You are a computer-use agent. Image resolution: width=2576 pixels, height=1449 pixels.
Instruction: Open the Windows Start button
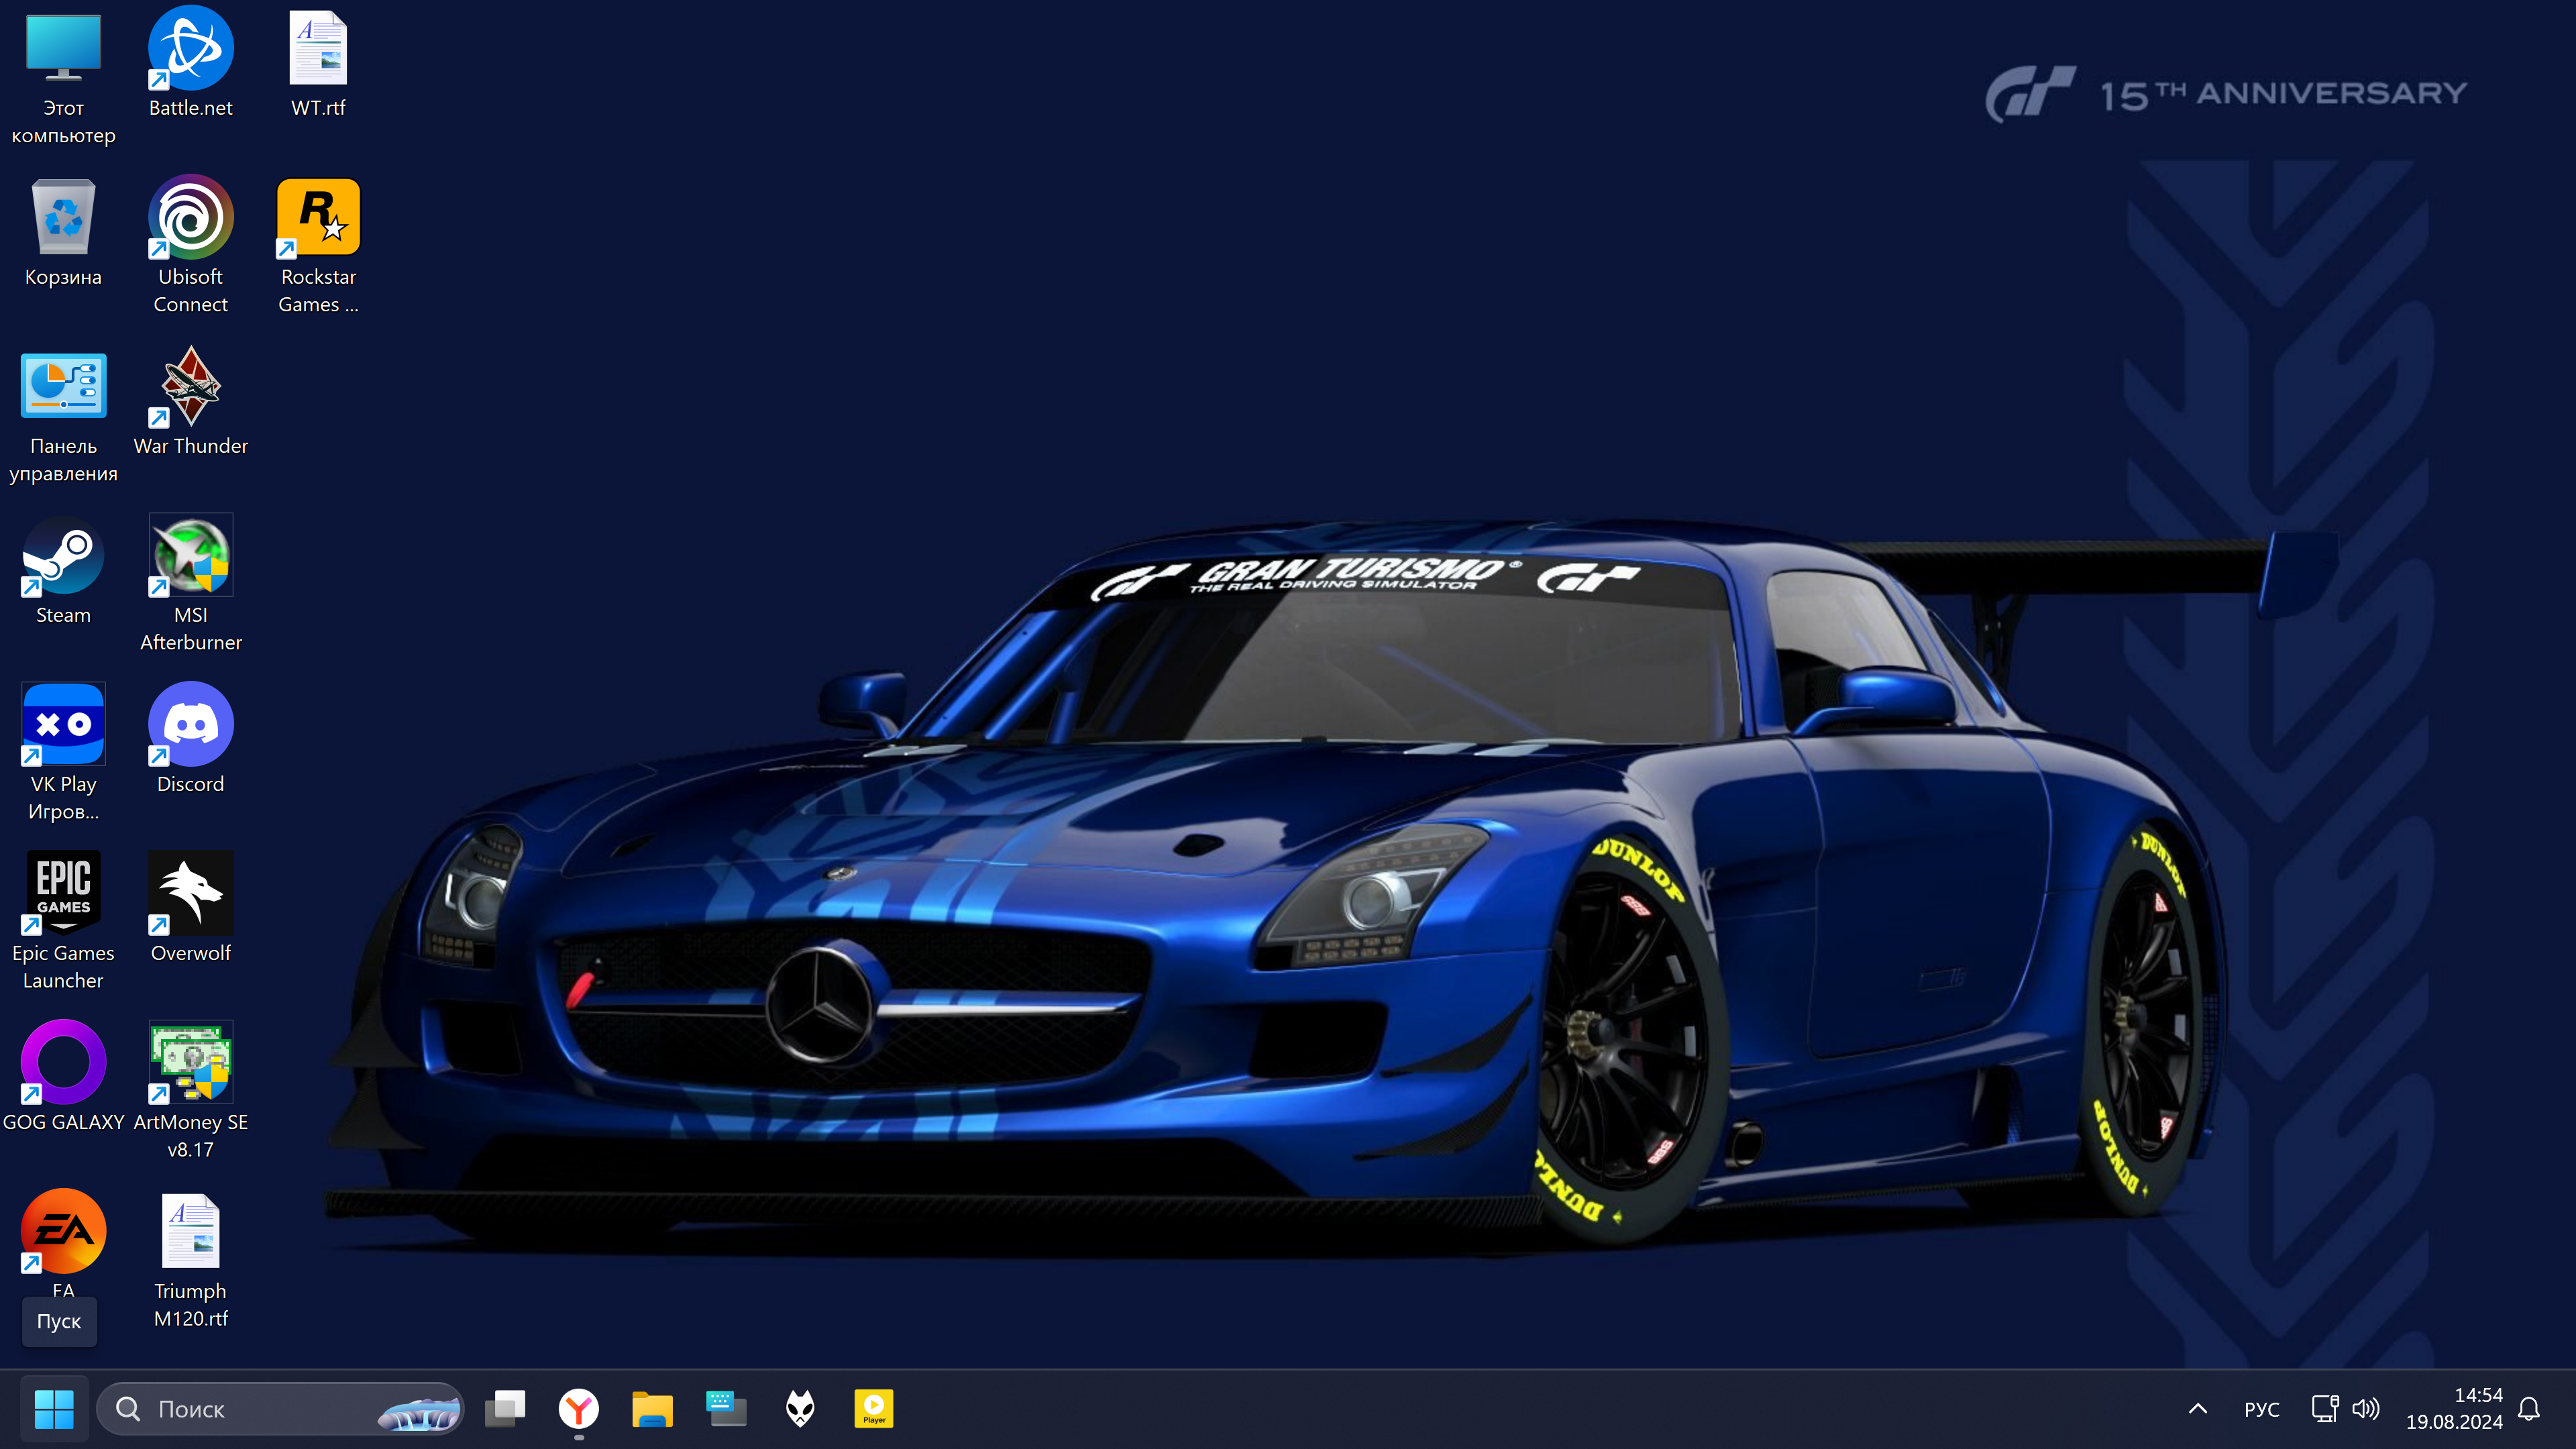54,1409
